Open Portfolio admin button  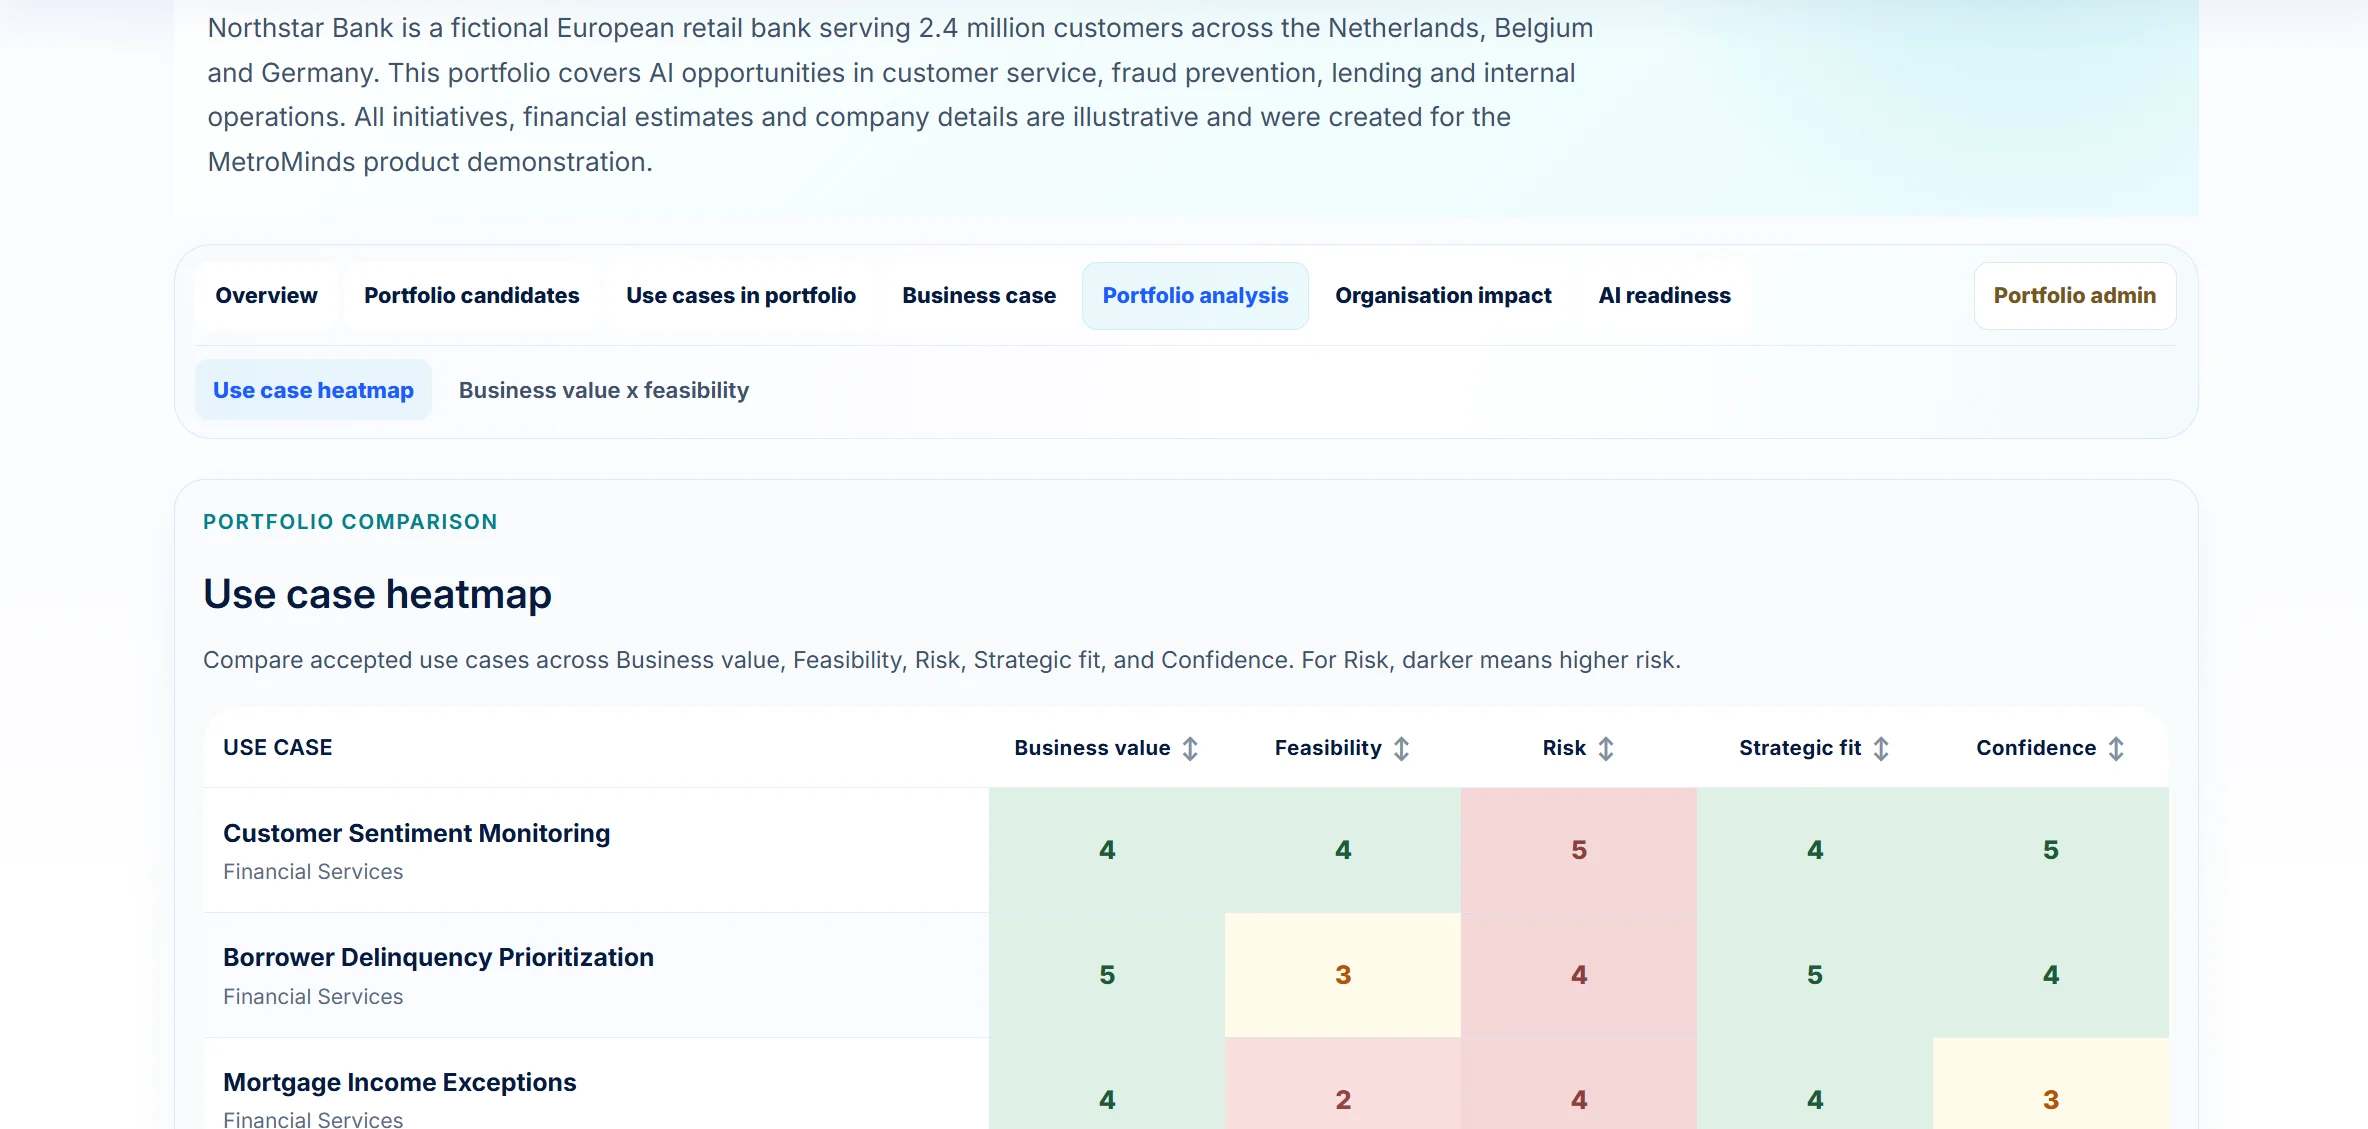point(2075,296)
